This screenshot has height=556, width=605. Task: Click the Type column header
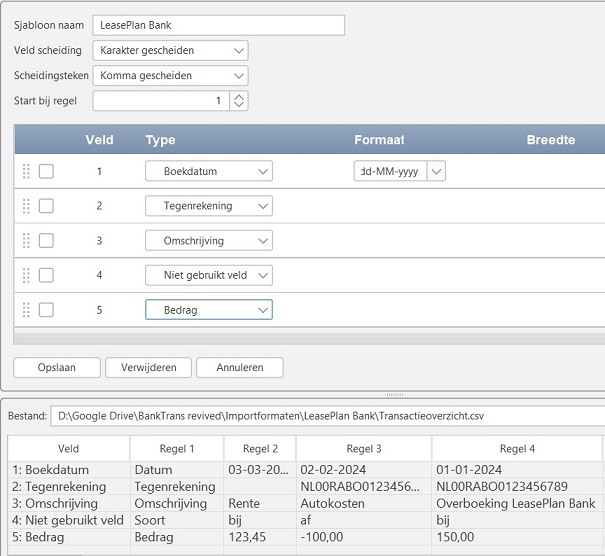[160, 140]
